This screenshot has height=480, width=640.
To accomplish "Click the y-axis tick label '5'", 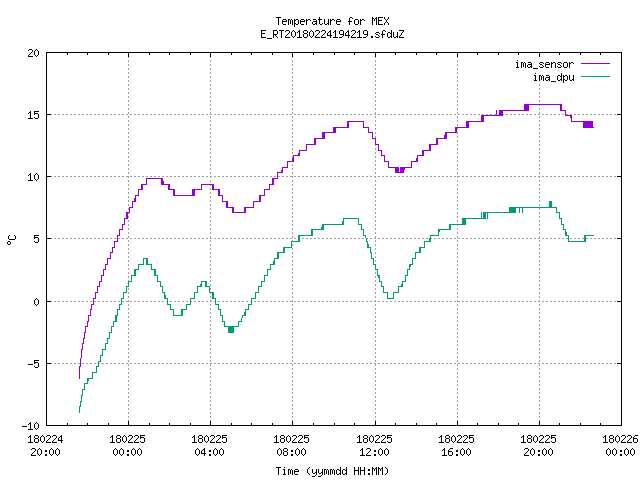I will coord(36,239).
